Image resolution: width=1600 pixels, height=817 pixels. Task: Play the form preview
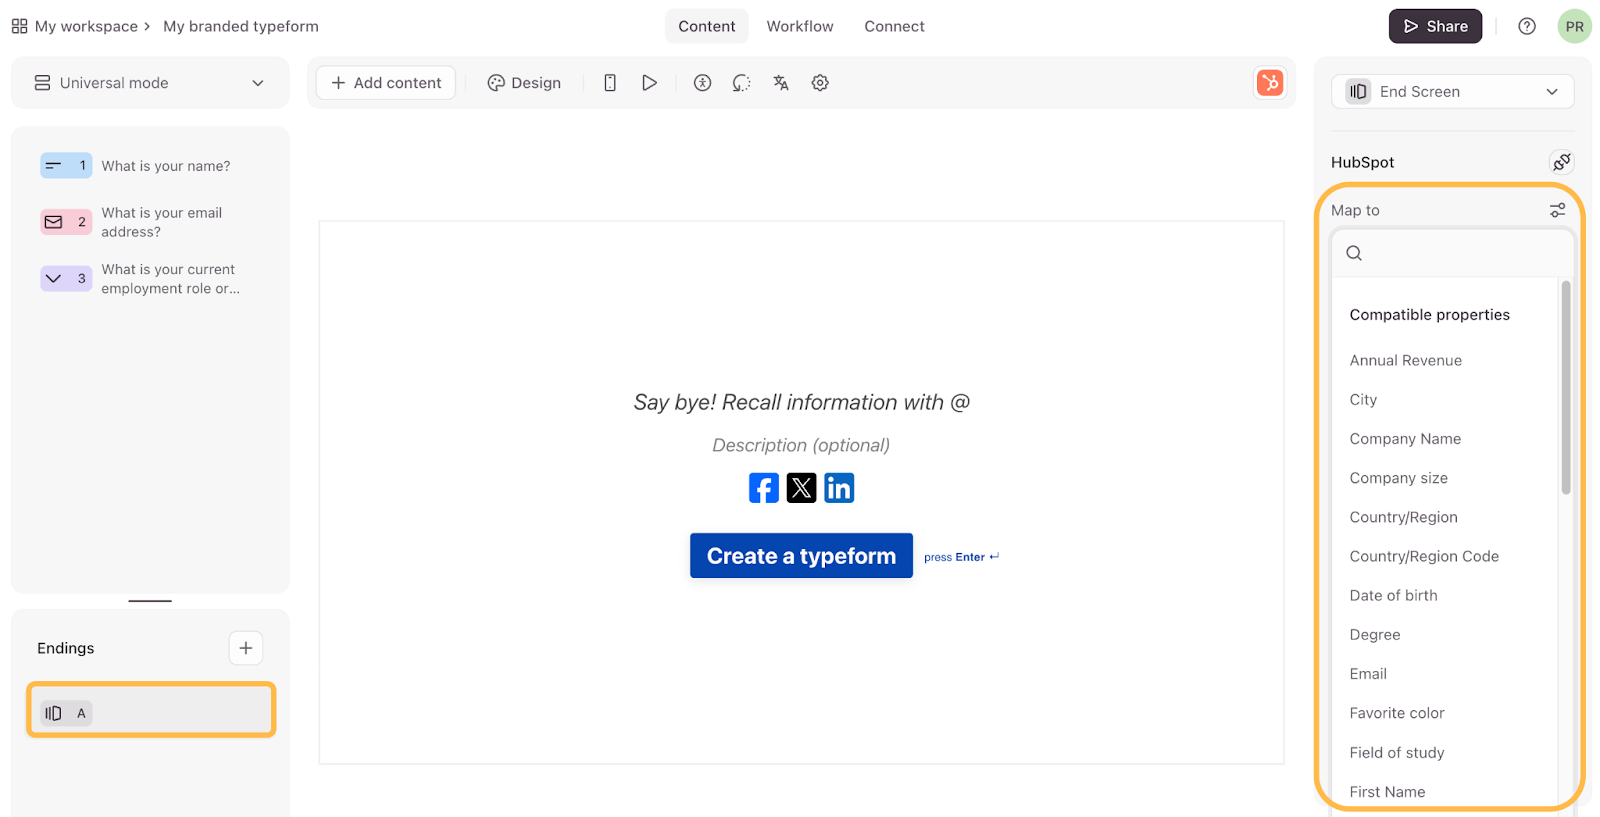click(649, 83)
